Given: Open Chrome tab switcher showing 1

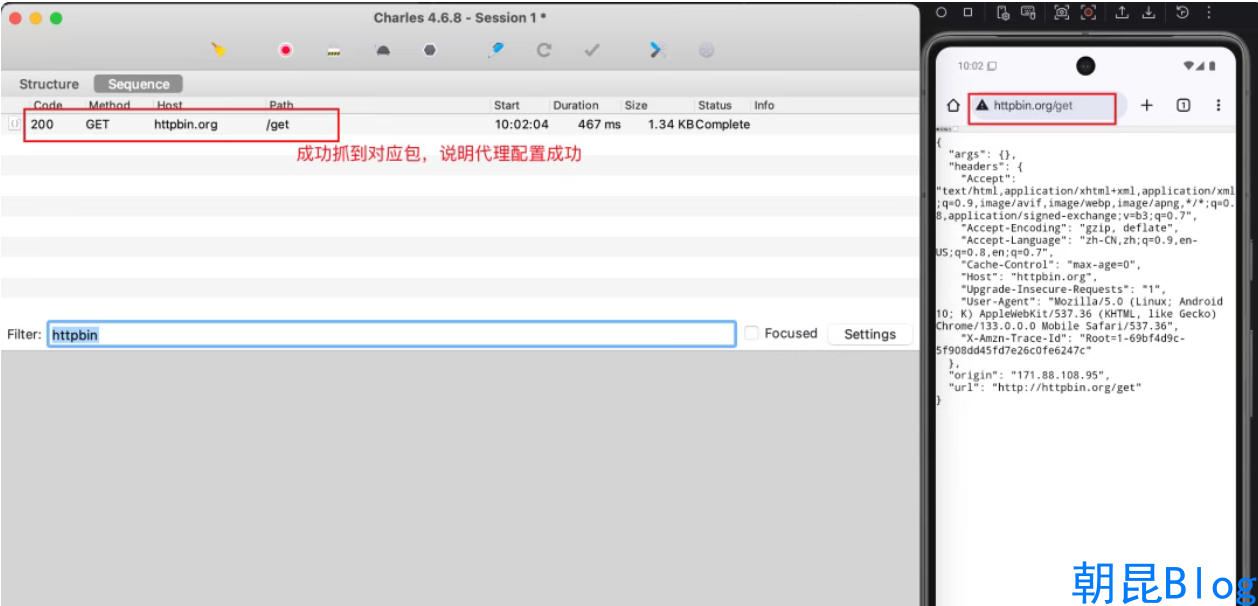Looking at the screenshot, I should pos(1183,105).
